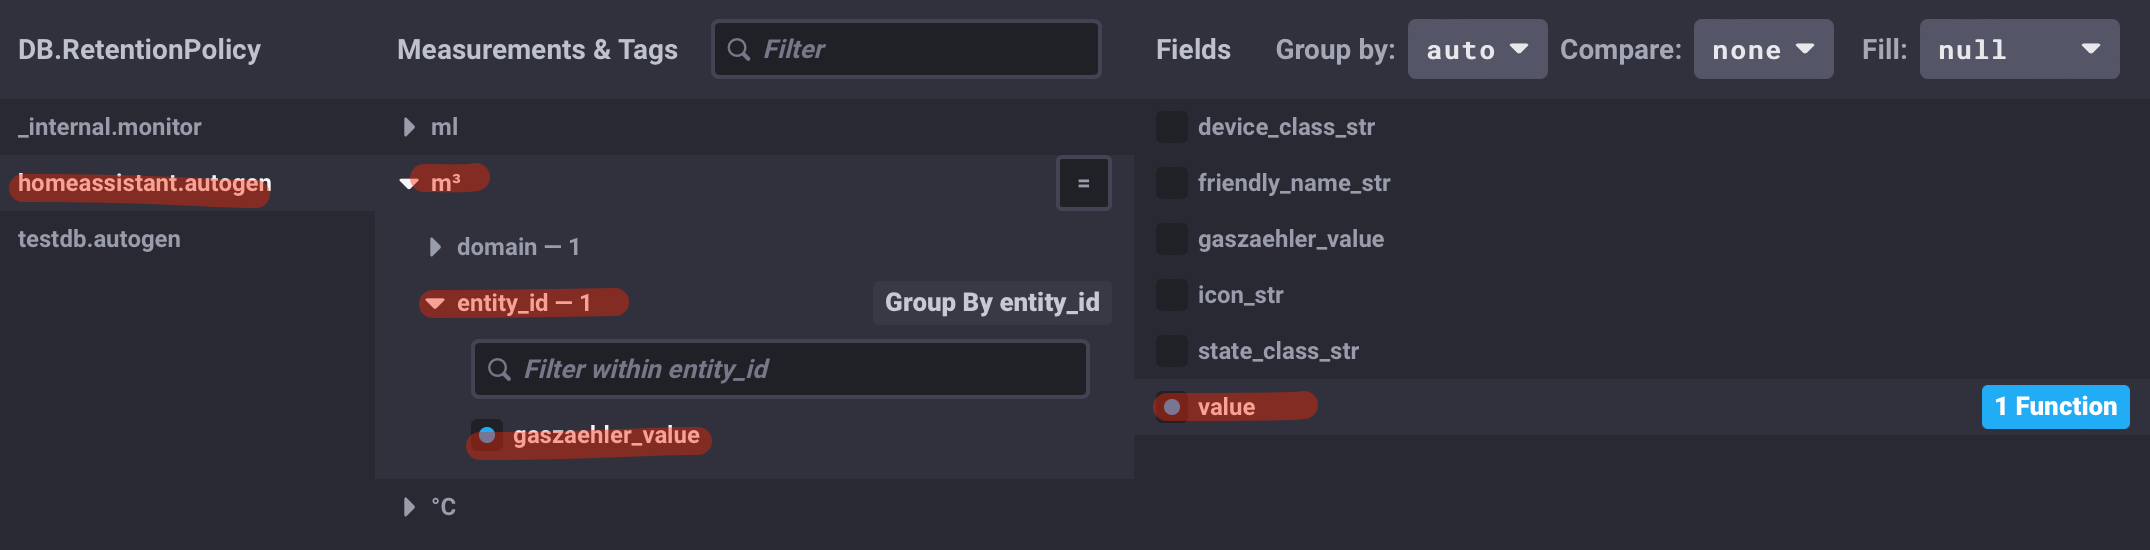Expand the °C measurement

[x=409, y=507]
